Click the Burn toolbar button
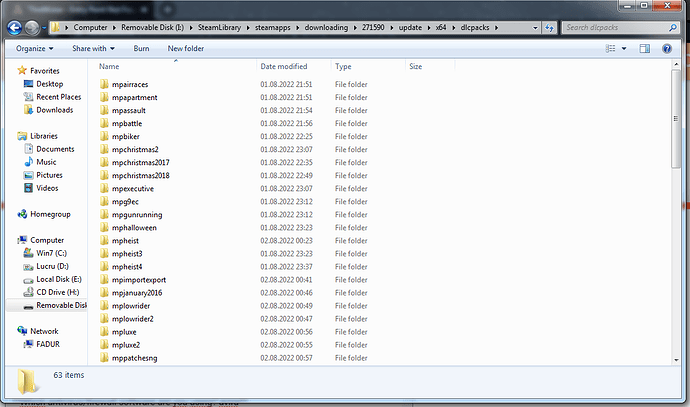Viewport: 690px width, 407px height. coord(141,48)
